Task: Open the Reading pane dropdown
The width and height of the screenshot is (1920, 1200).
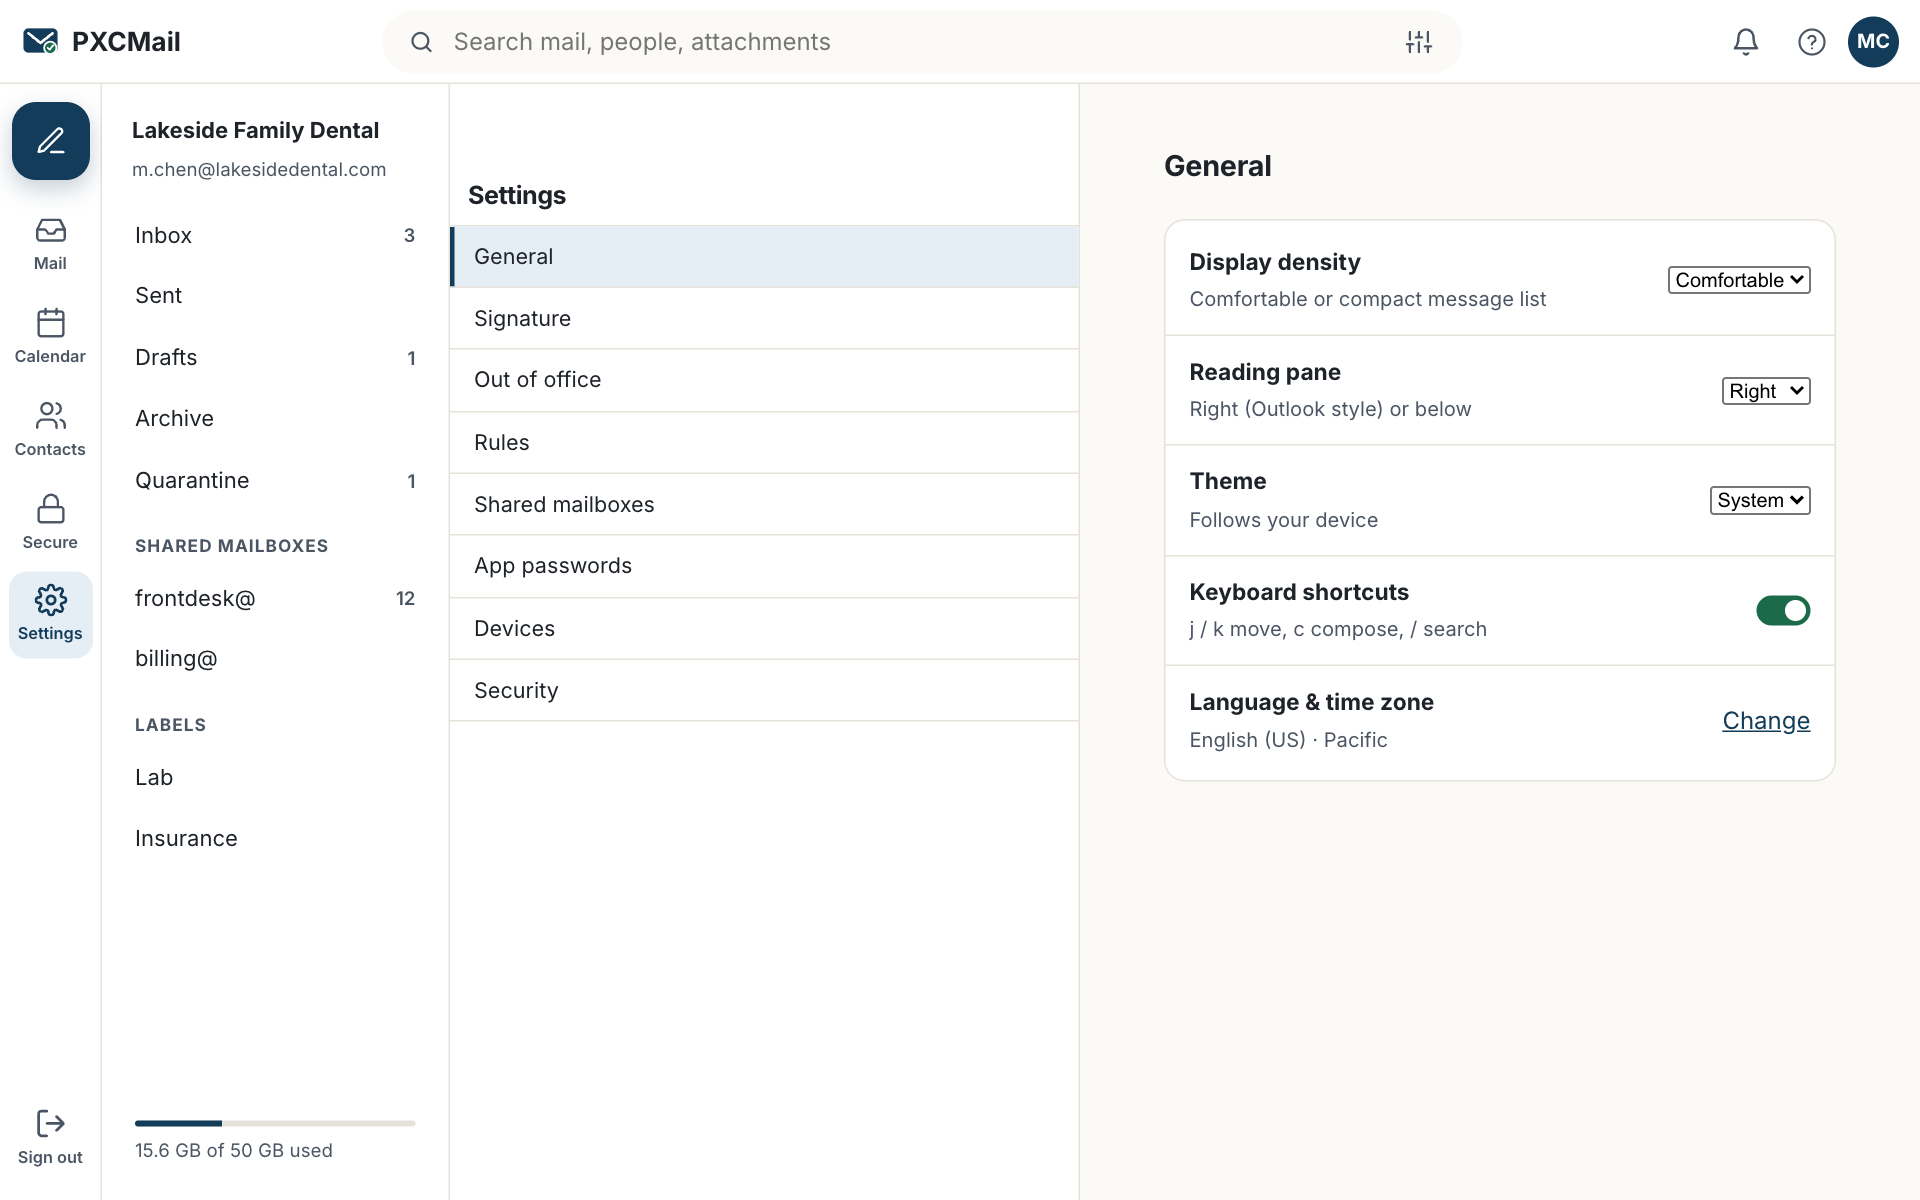Action: (1766, 391)
